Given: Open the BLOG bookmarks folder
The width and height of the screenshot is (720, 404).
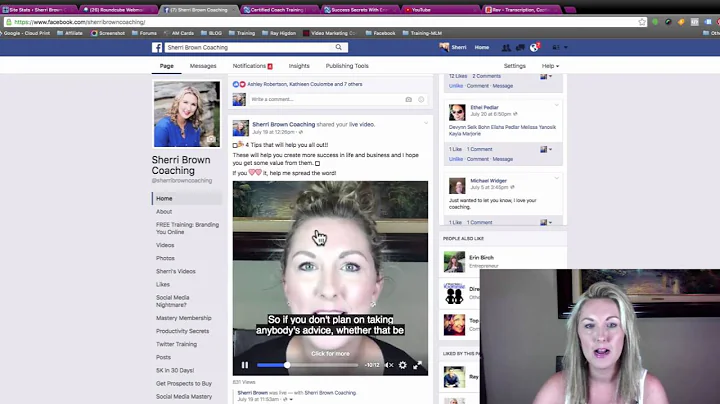Looking at the screenshot, I should point(211,33).
